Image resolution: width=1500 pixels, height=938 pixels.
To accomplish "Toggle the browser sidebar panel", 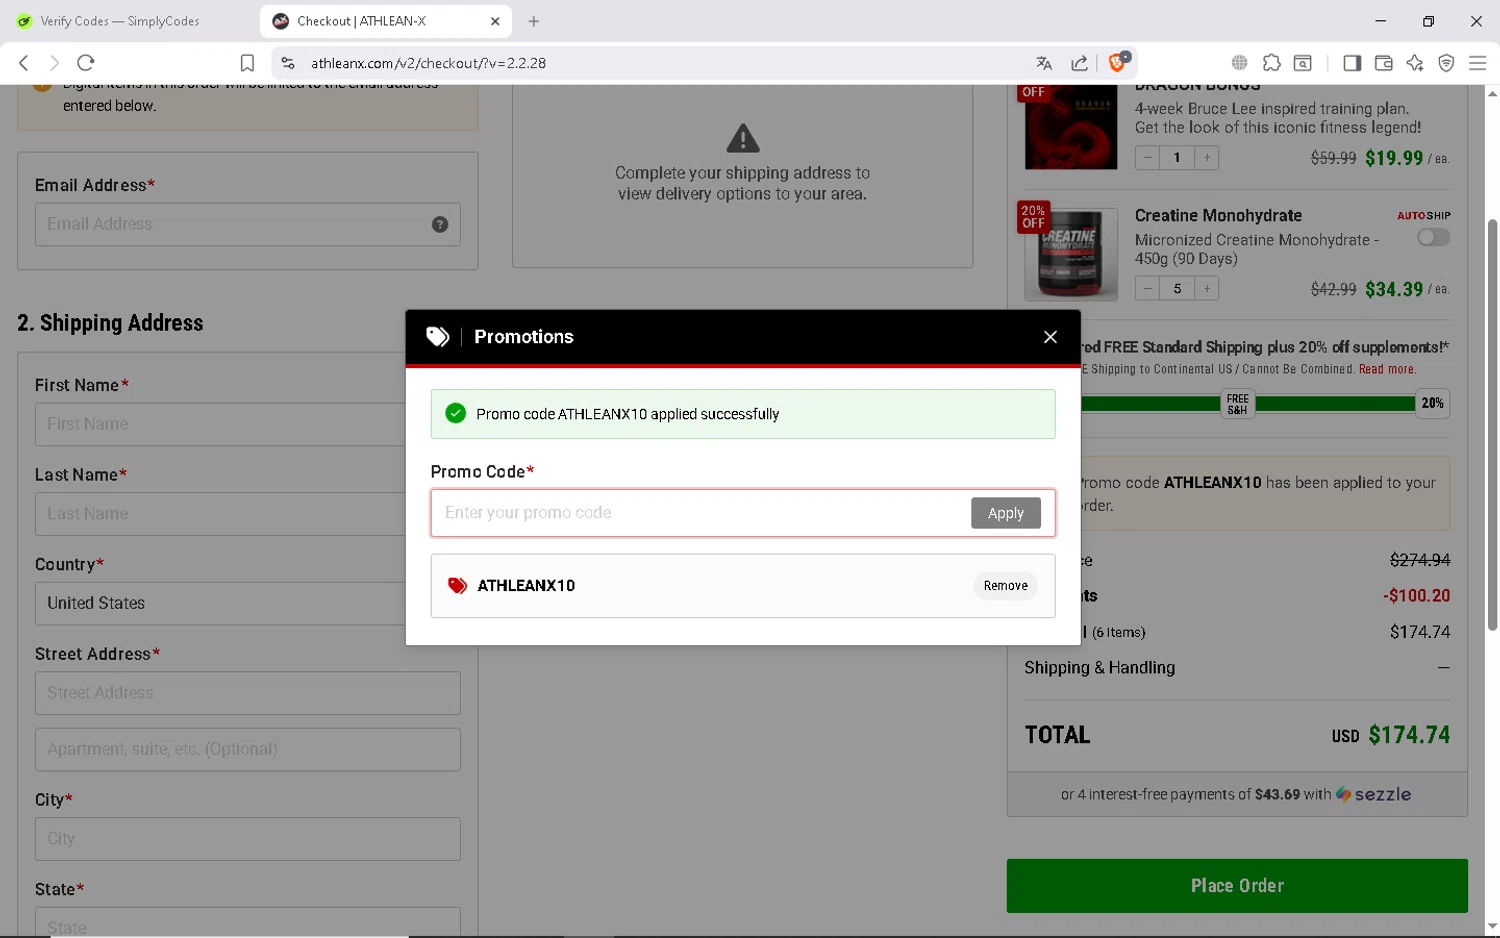I will point(1352,63).
